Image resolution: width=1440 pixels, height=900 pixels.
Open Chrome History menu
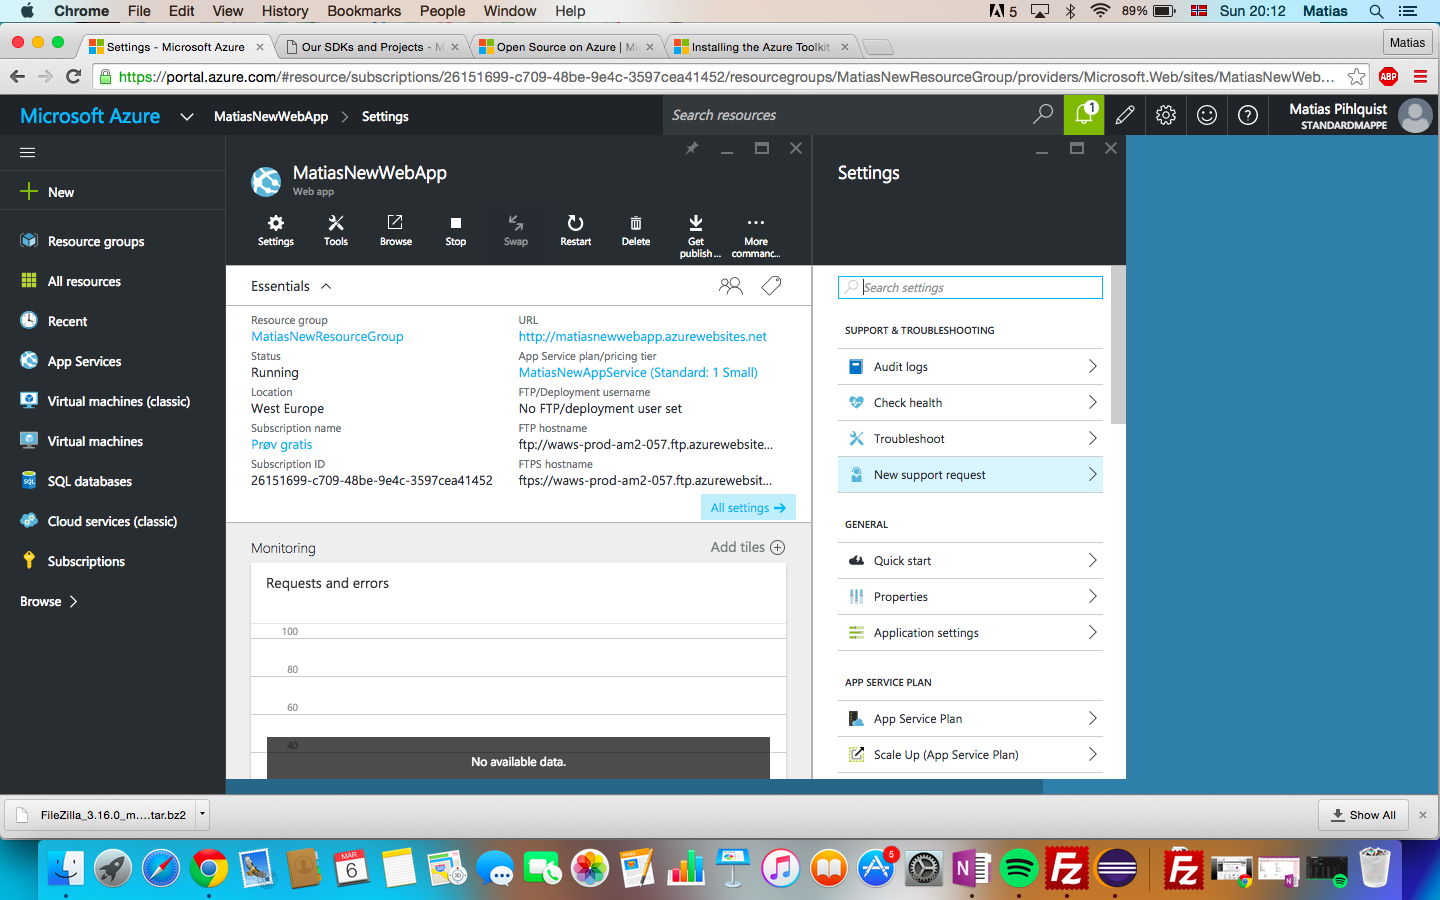tap(285, 11)
